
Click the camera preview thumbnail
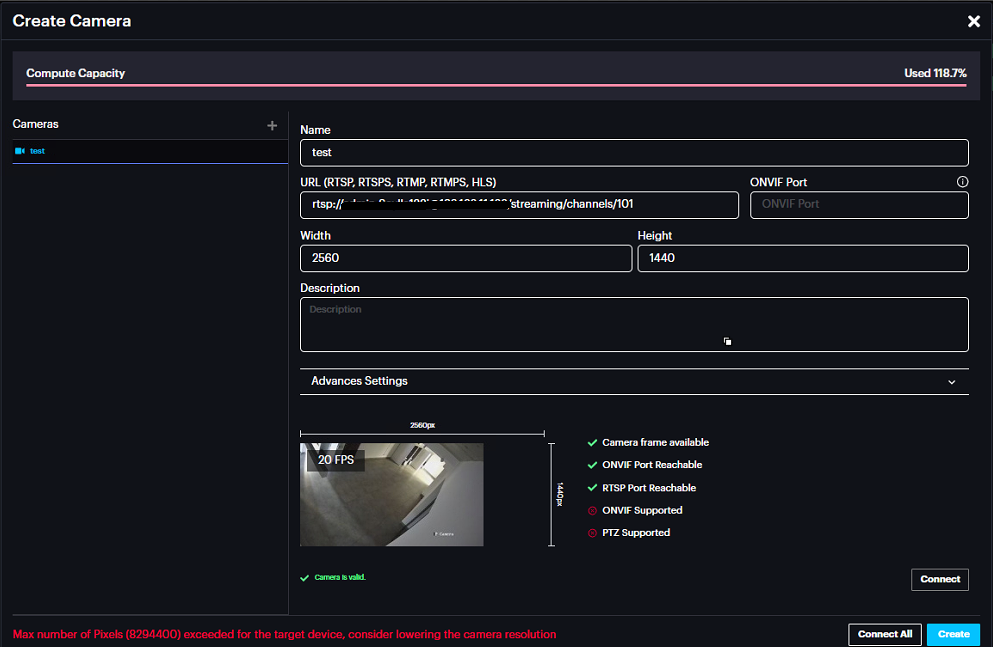pos(391,495)
